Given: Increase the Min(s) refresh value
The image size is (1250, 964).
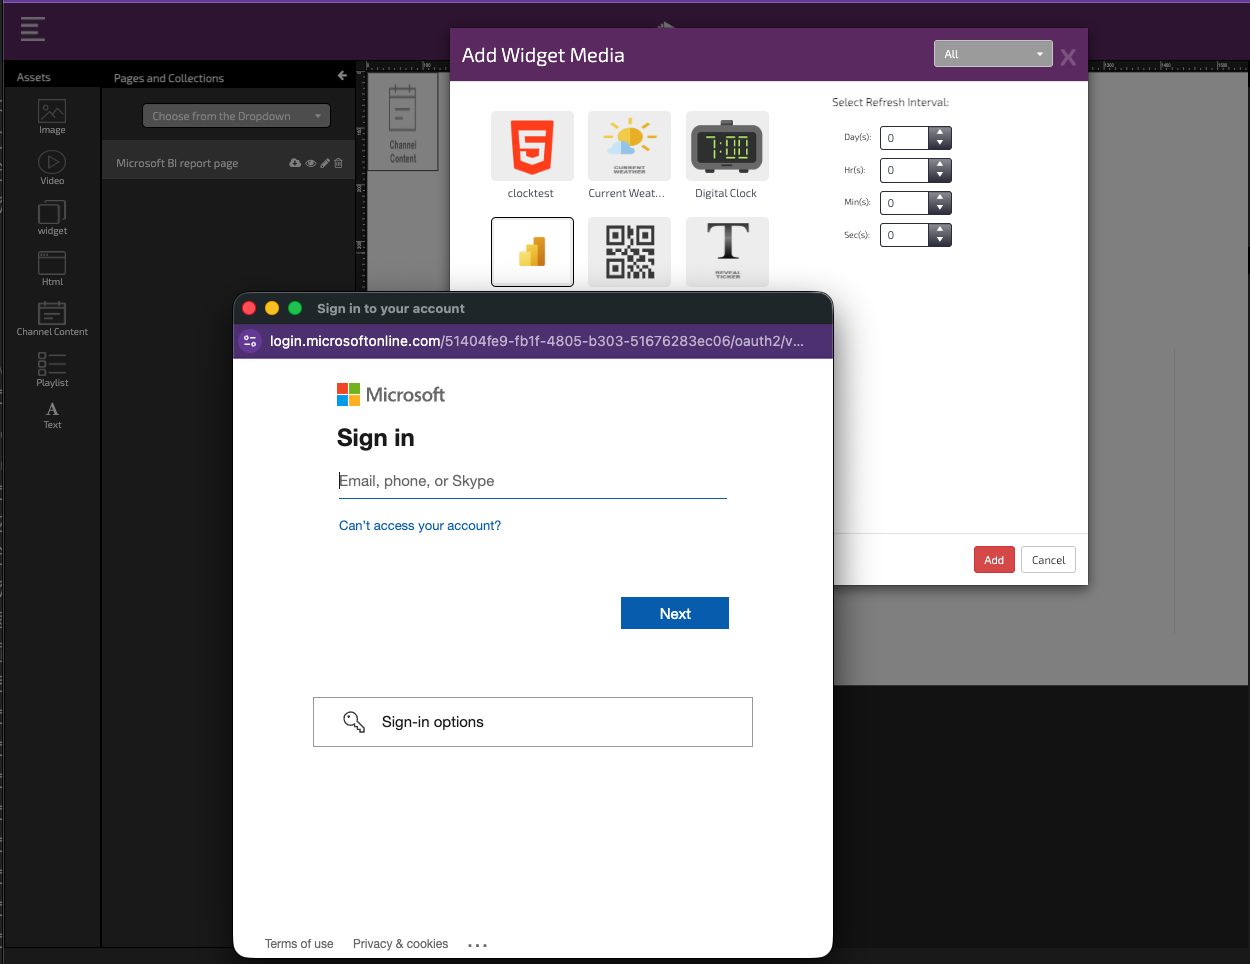Looking at the screenshot, I should 940,197.
